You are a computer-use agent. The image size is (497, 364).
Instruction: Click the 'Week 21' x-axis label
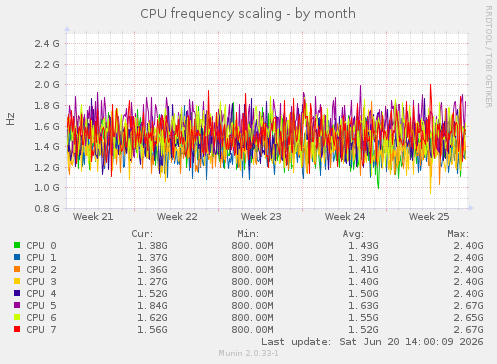93,217
